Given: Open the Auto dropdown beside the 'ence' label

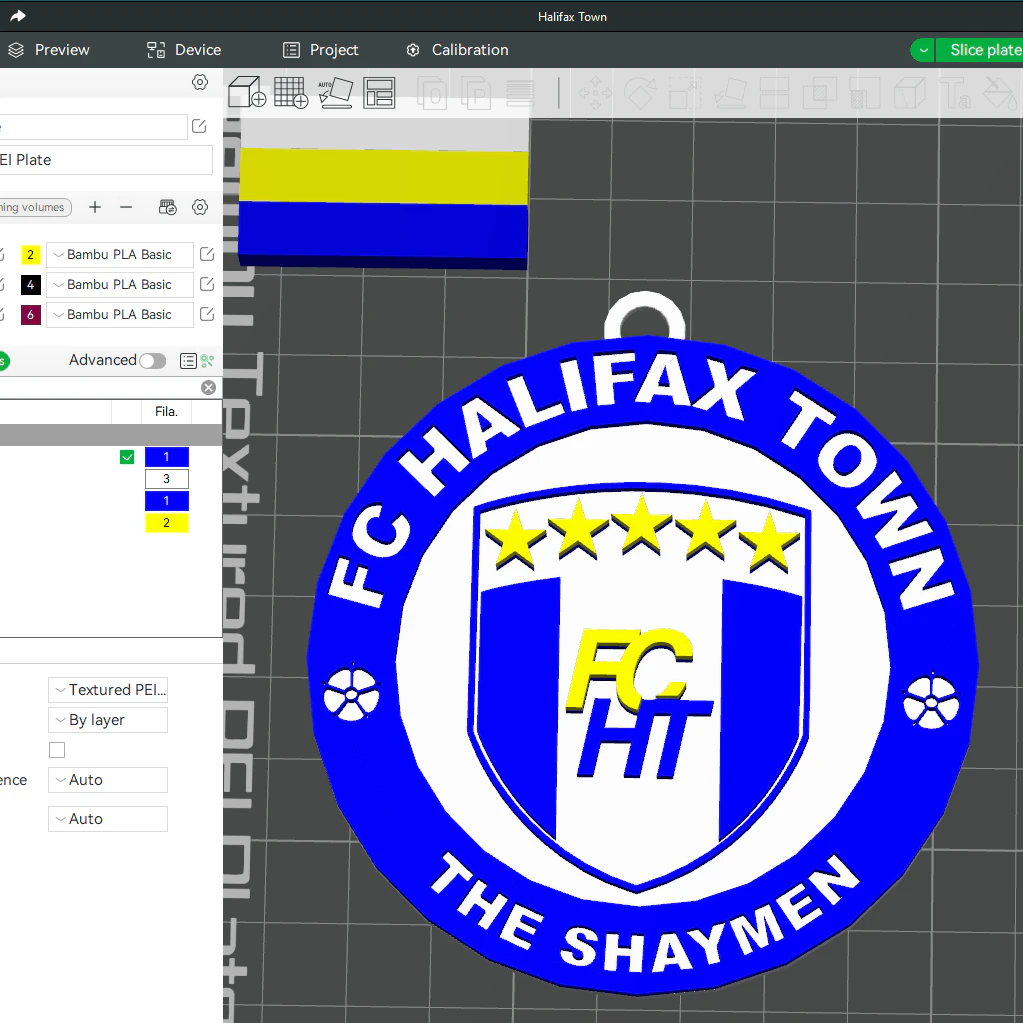Looking at the screenshot, I should (108, 780).
